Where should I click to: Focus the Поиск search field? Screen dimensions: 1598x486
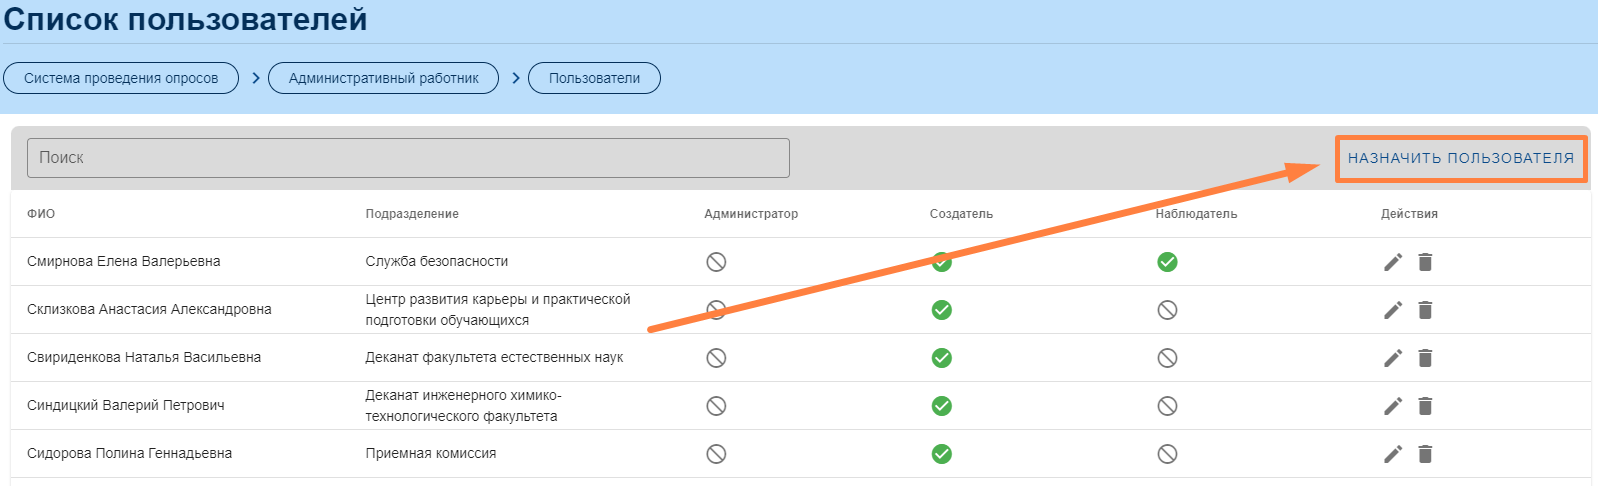(408, 158)
